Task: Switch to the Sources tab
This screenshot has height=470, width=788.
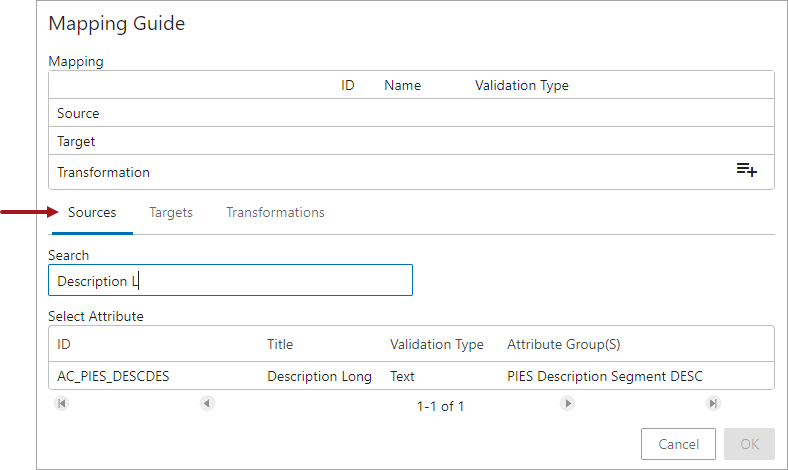Action: coord(92,213)
